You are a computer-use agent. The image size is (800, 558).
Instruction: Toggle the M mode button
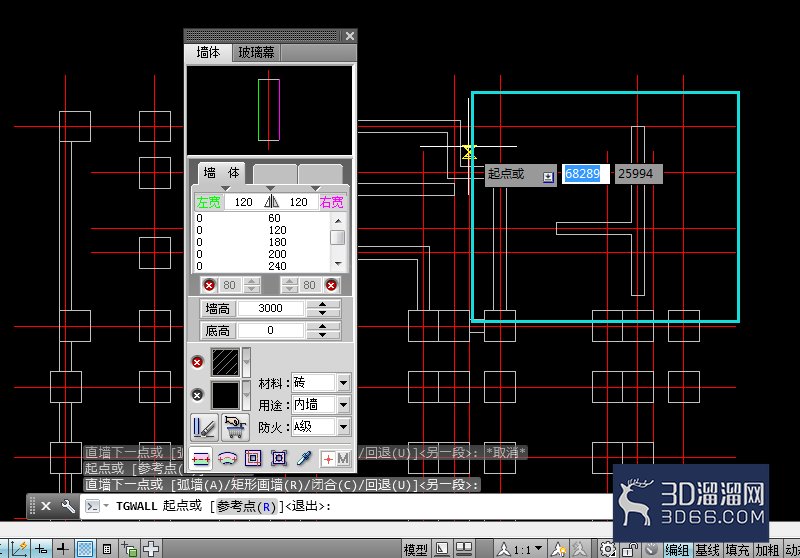click(343, 459)
